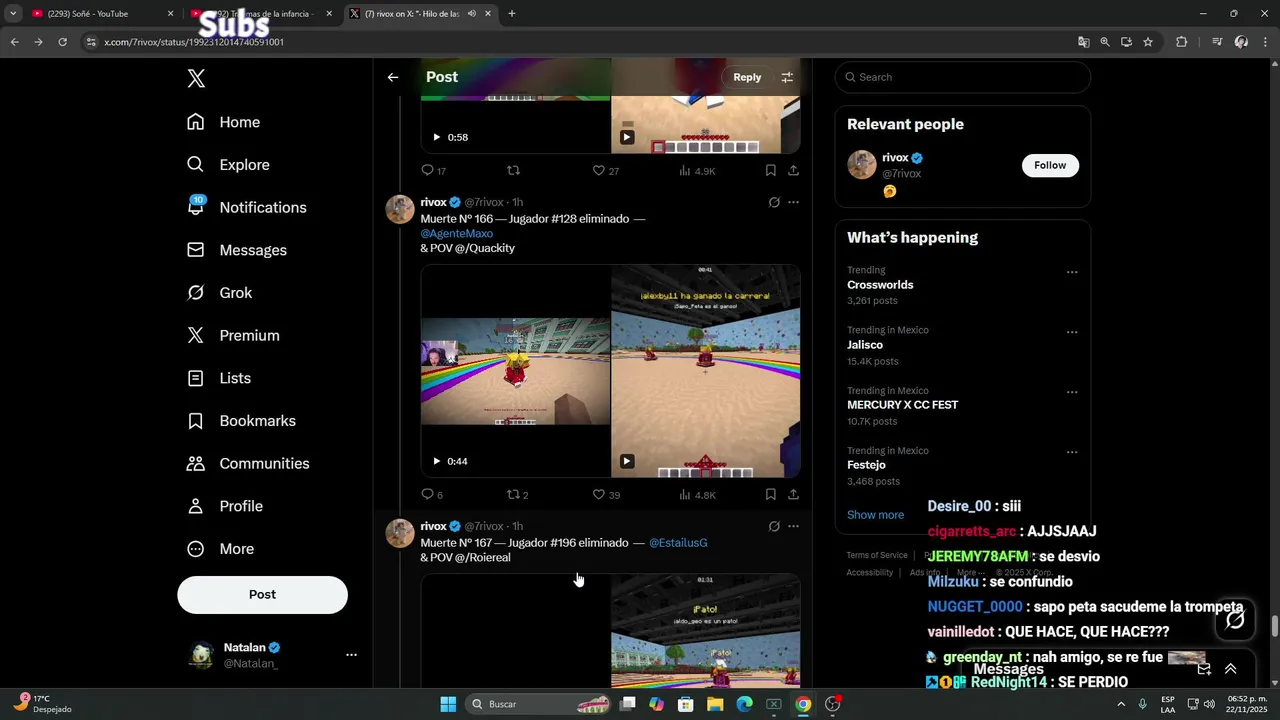View analytics showing 4.9K views
Image resolution: width=1280 pixels, height=720 pixels.
[697, 171]
